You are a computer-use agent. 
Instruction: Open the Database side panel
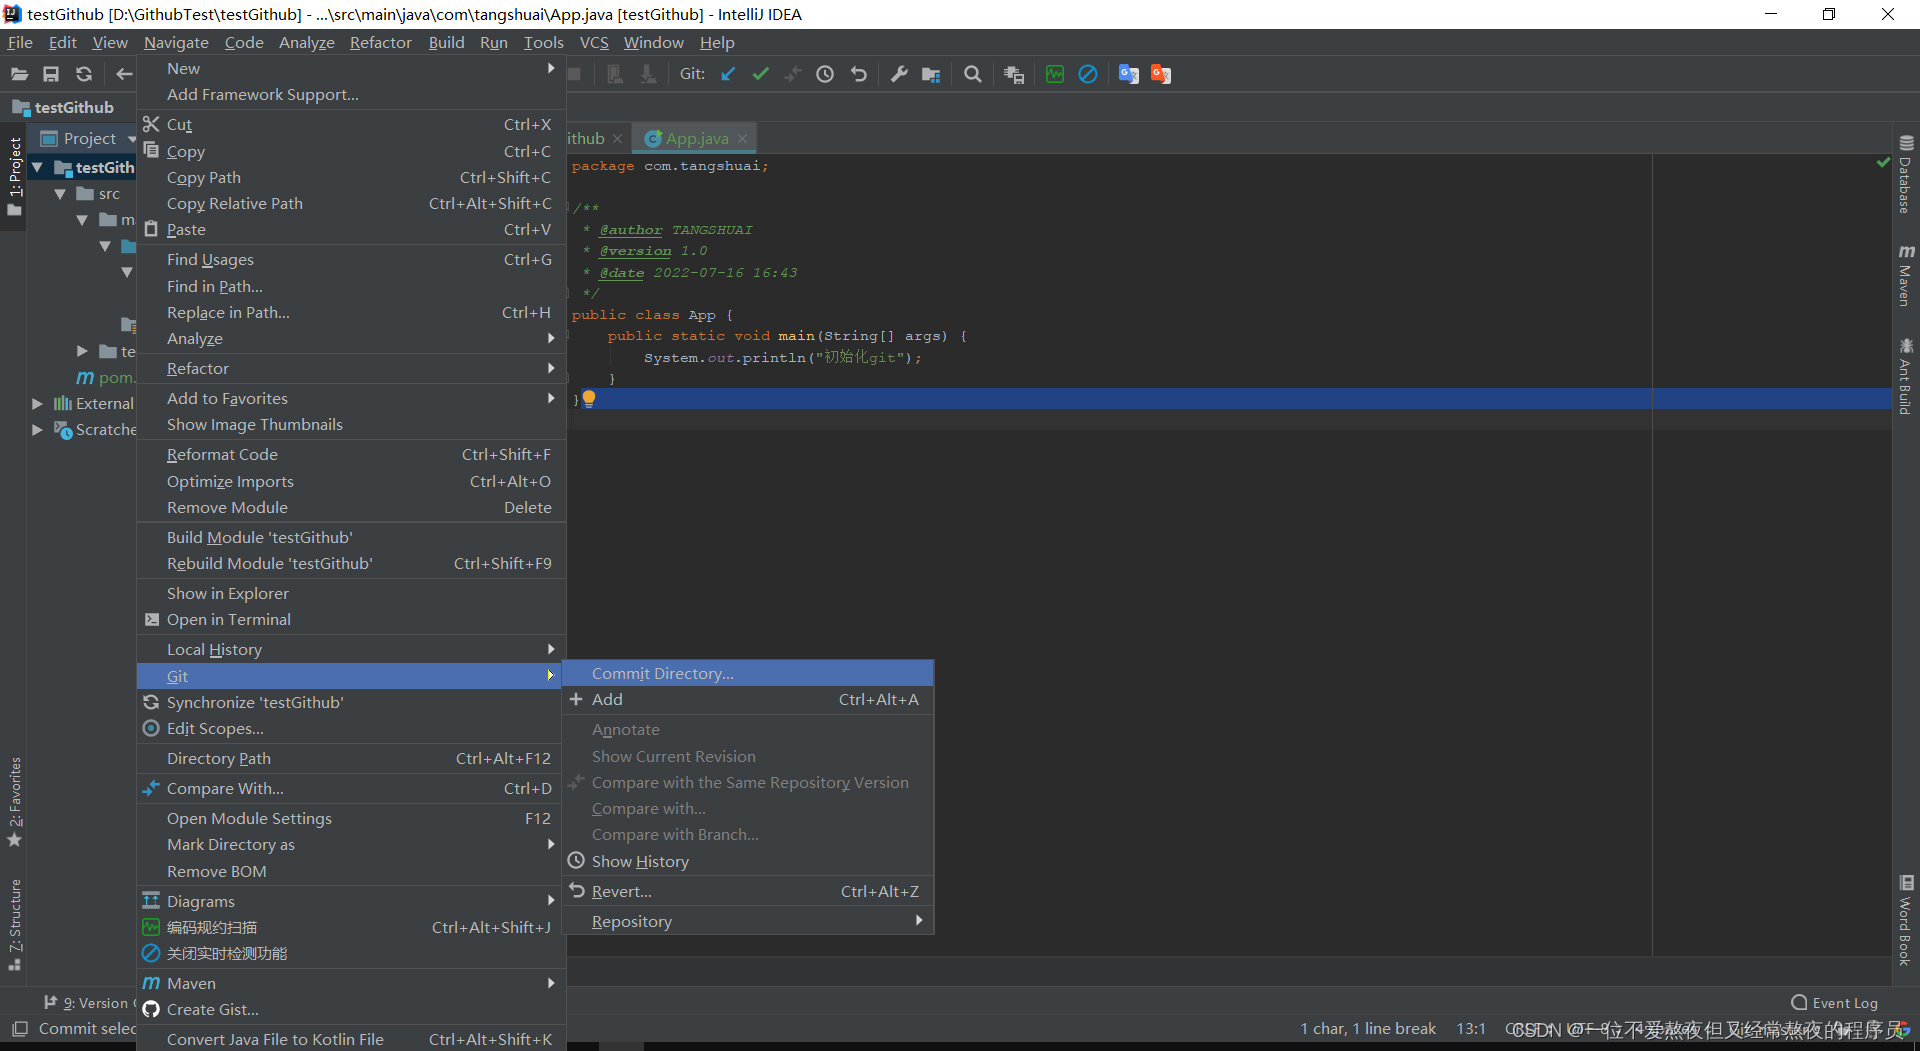click(1906, 175)
